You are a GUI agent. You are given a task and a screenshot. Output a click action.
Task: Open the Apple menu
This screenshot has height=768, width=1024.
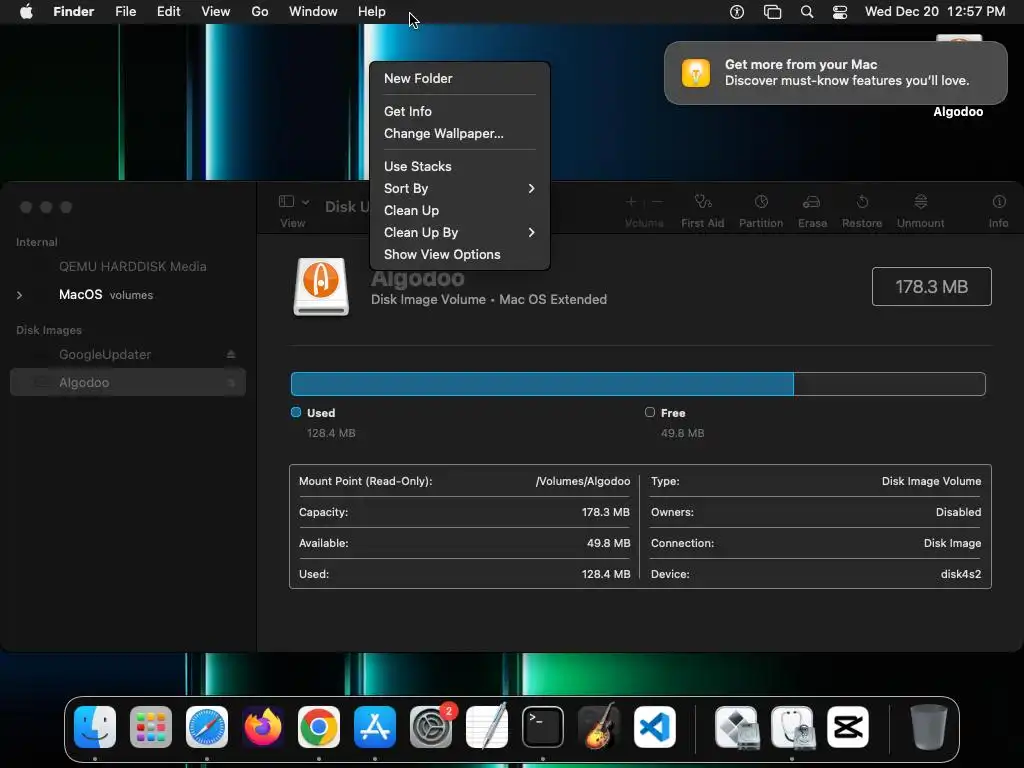click(26, 12)
